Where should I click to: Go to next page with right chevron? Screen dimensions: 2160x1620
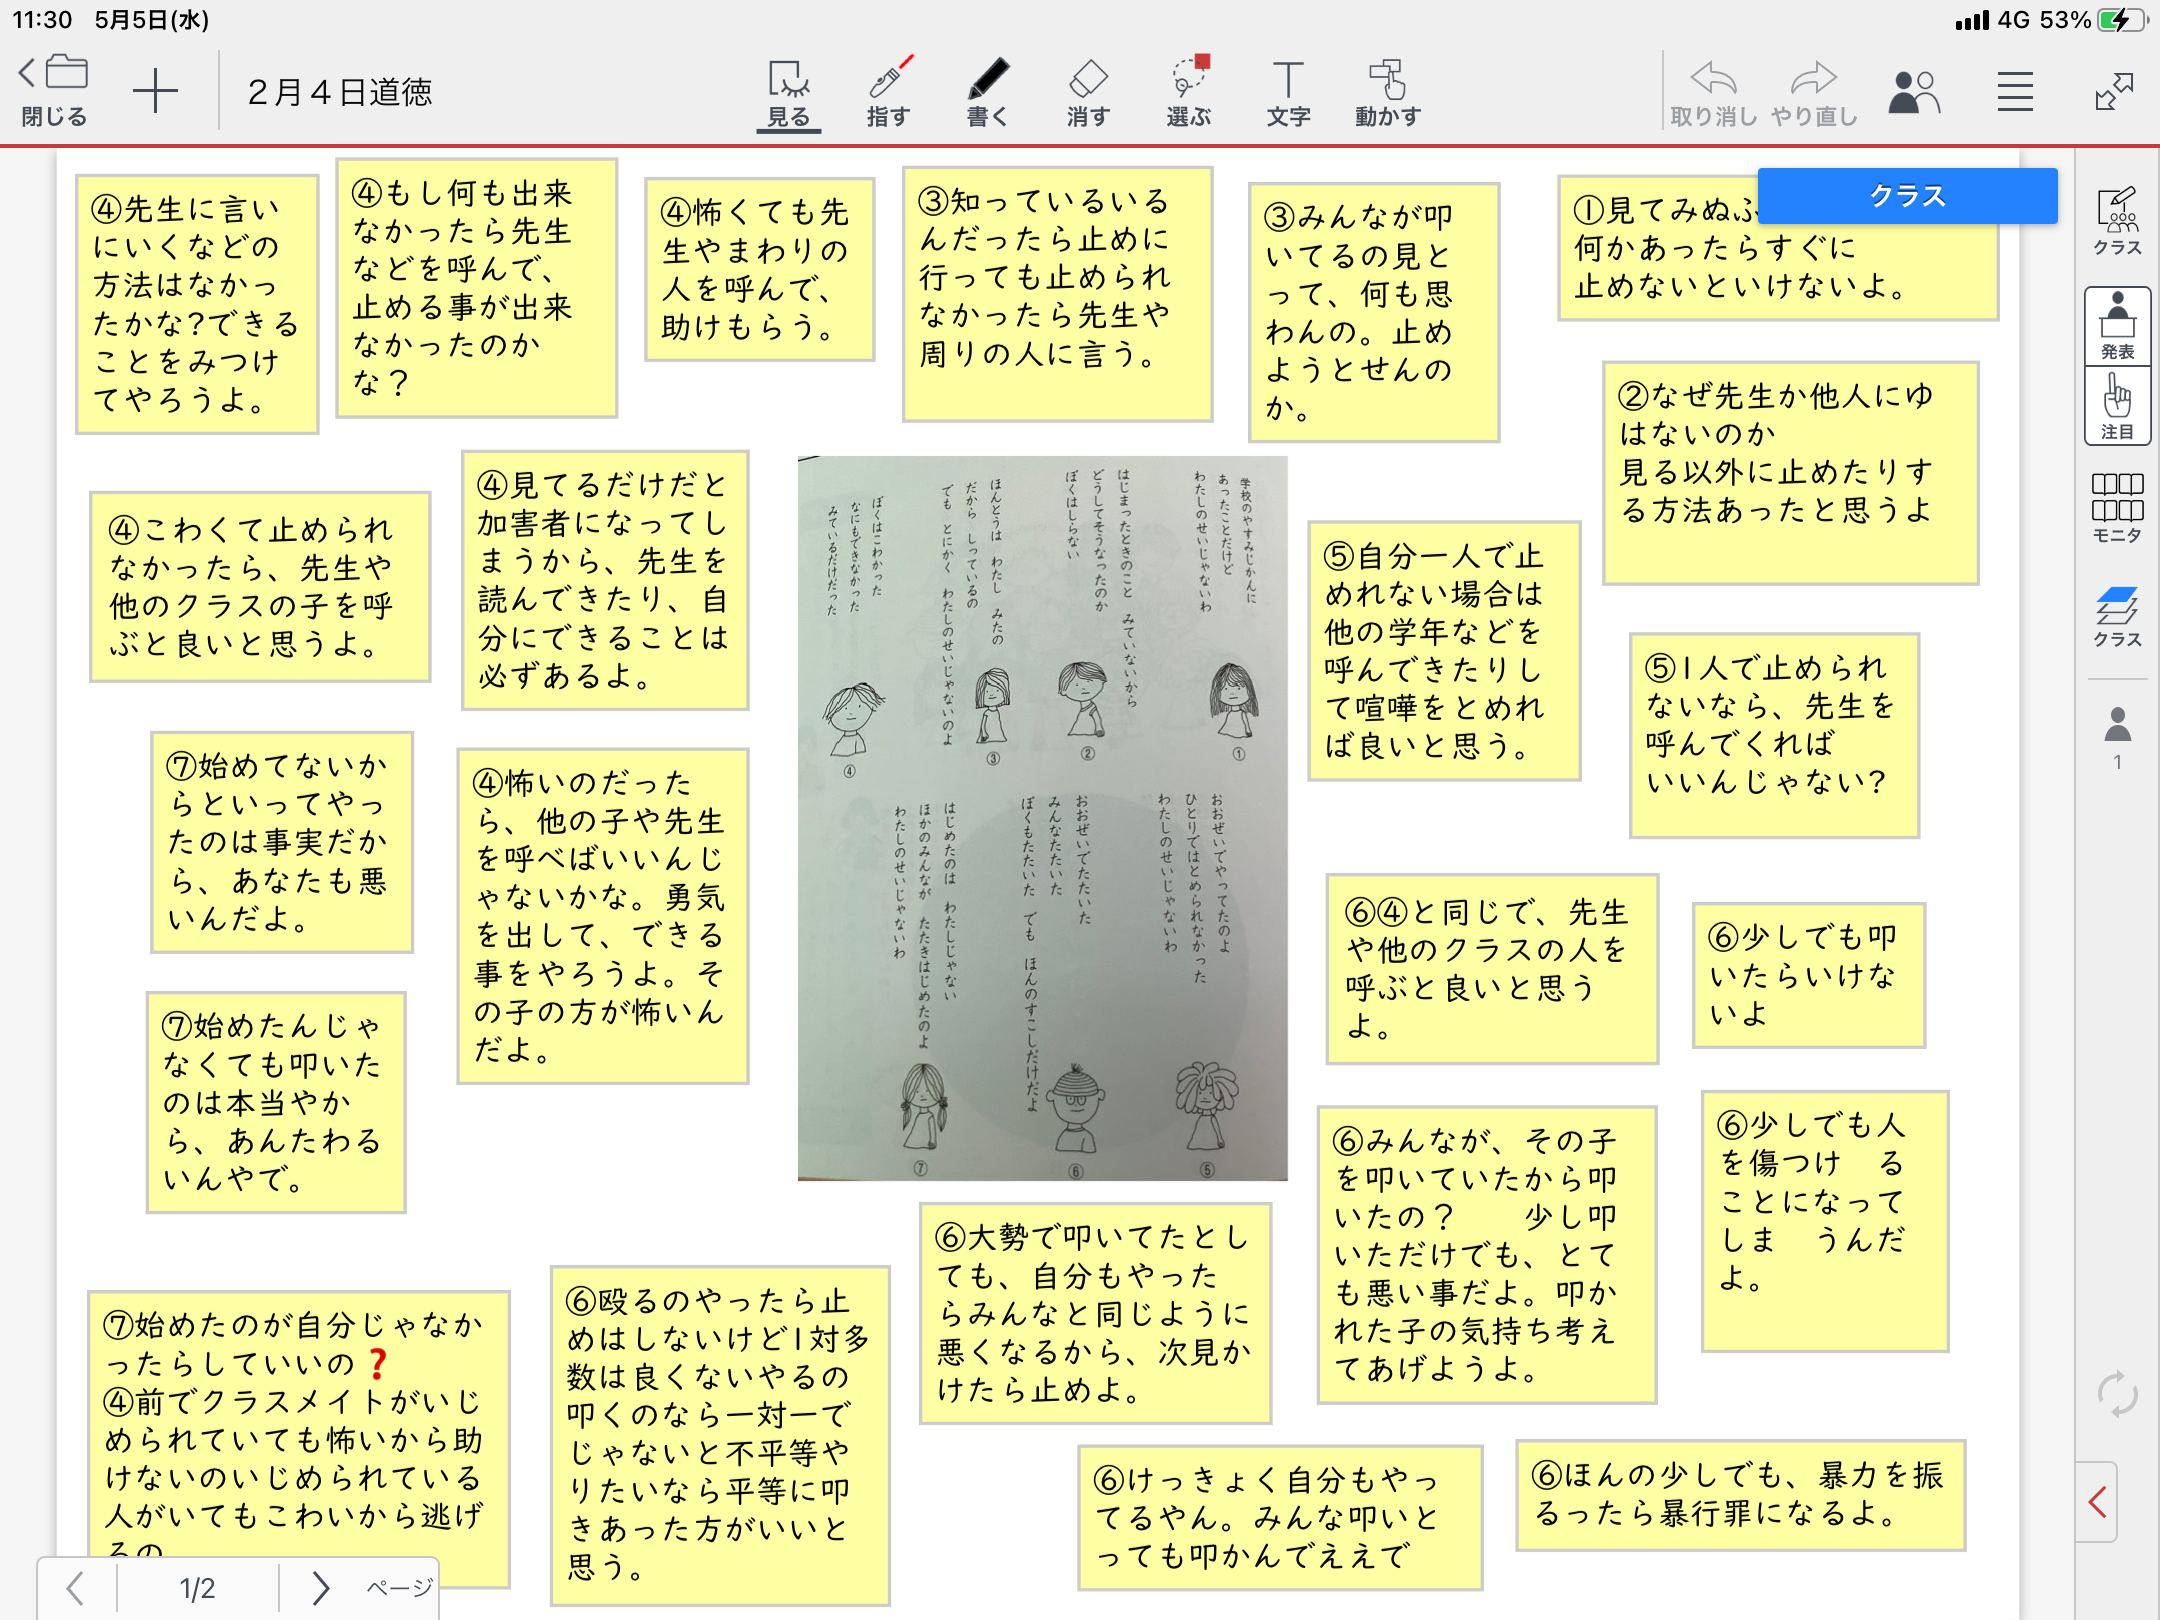[x=320, y=1587]
